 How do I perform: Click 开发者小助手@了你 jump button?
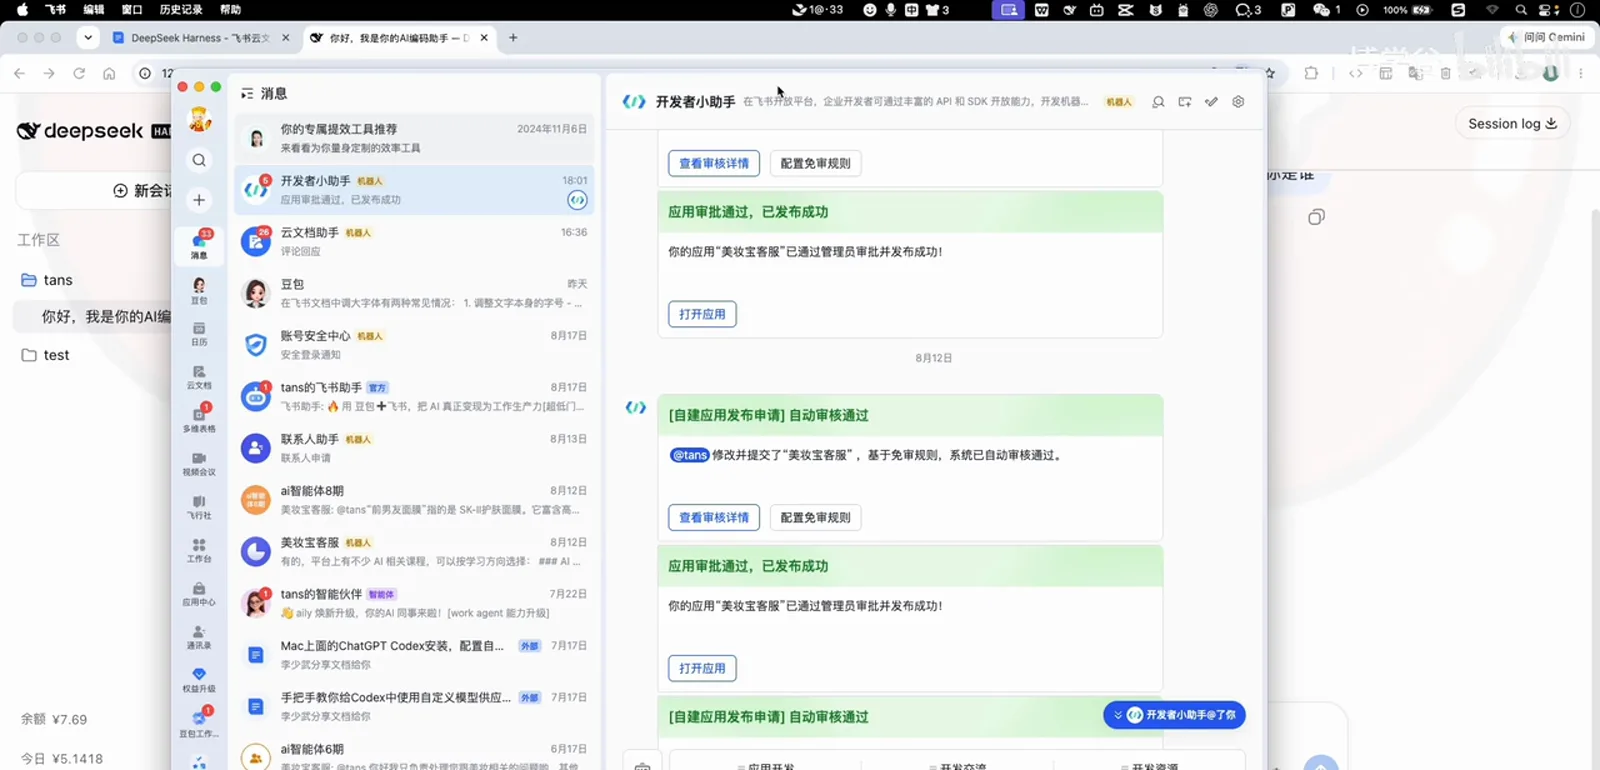(1175, 715)
